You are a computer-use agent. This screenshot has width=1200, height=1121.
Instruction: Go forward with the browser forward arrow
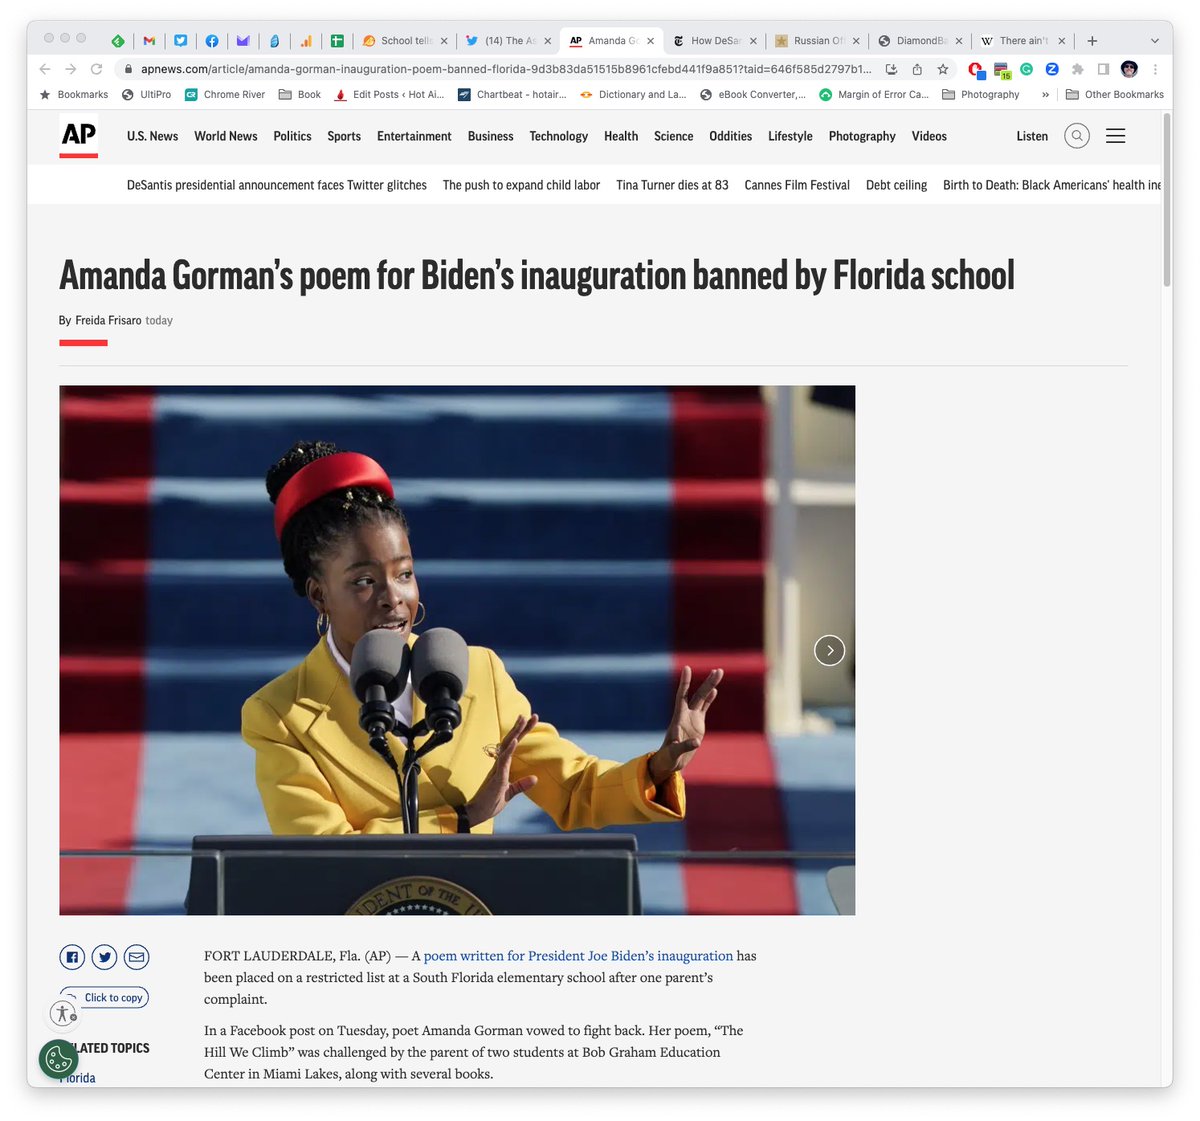(x=71, y=69)
